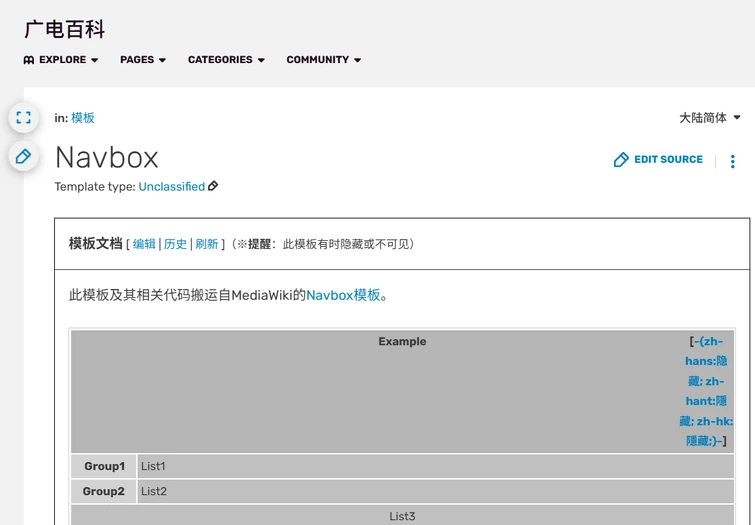The image size is (755, 525).
Task: Click the Example navbox title
Action: [402, 341]
